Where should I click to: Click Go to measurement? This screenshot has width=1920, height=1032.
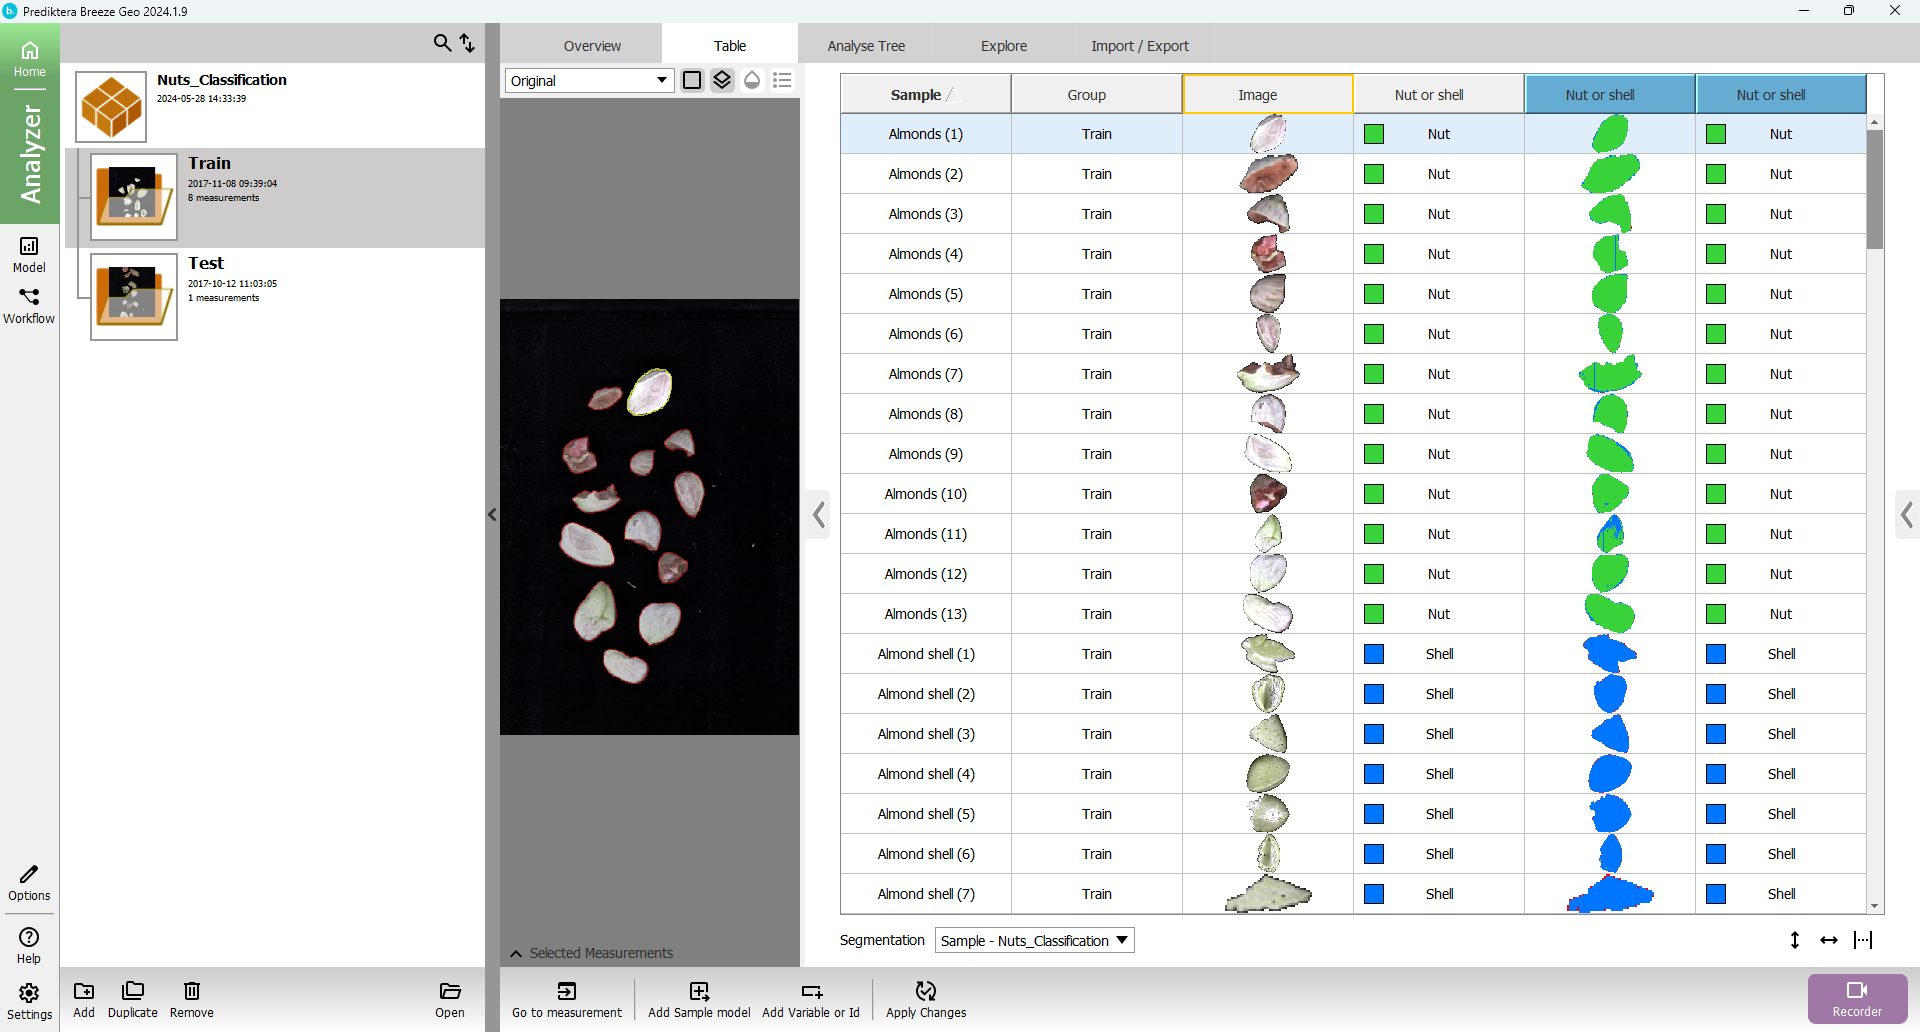(567, 998)
